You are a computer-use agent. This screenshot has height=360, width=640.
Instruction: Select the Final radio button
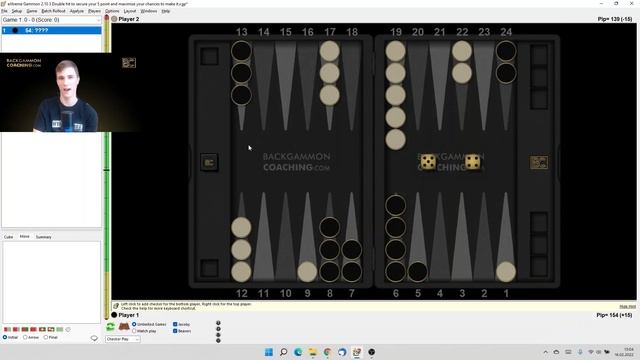pos(46,338)
